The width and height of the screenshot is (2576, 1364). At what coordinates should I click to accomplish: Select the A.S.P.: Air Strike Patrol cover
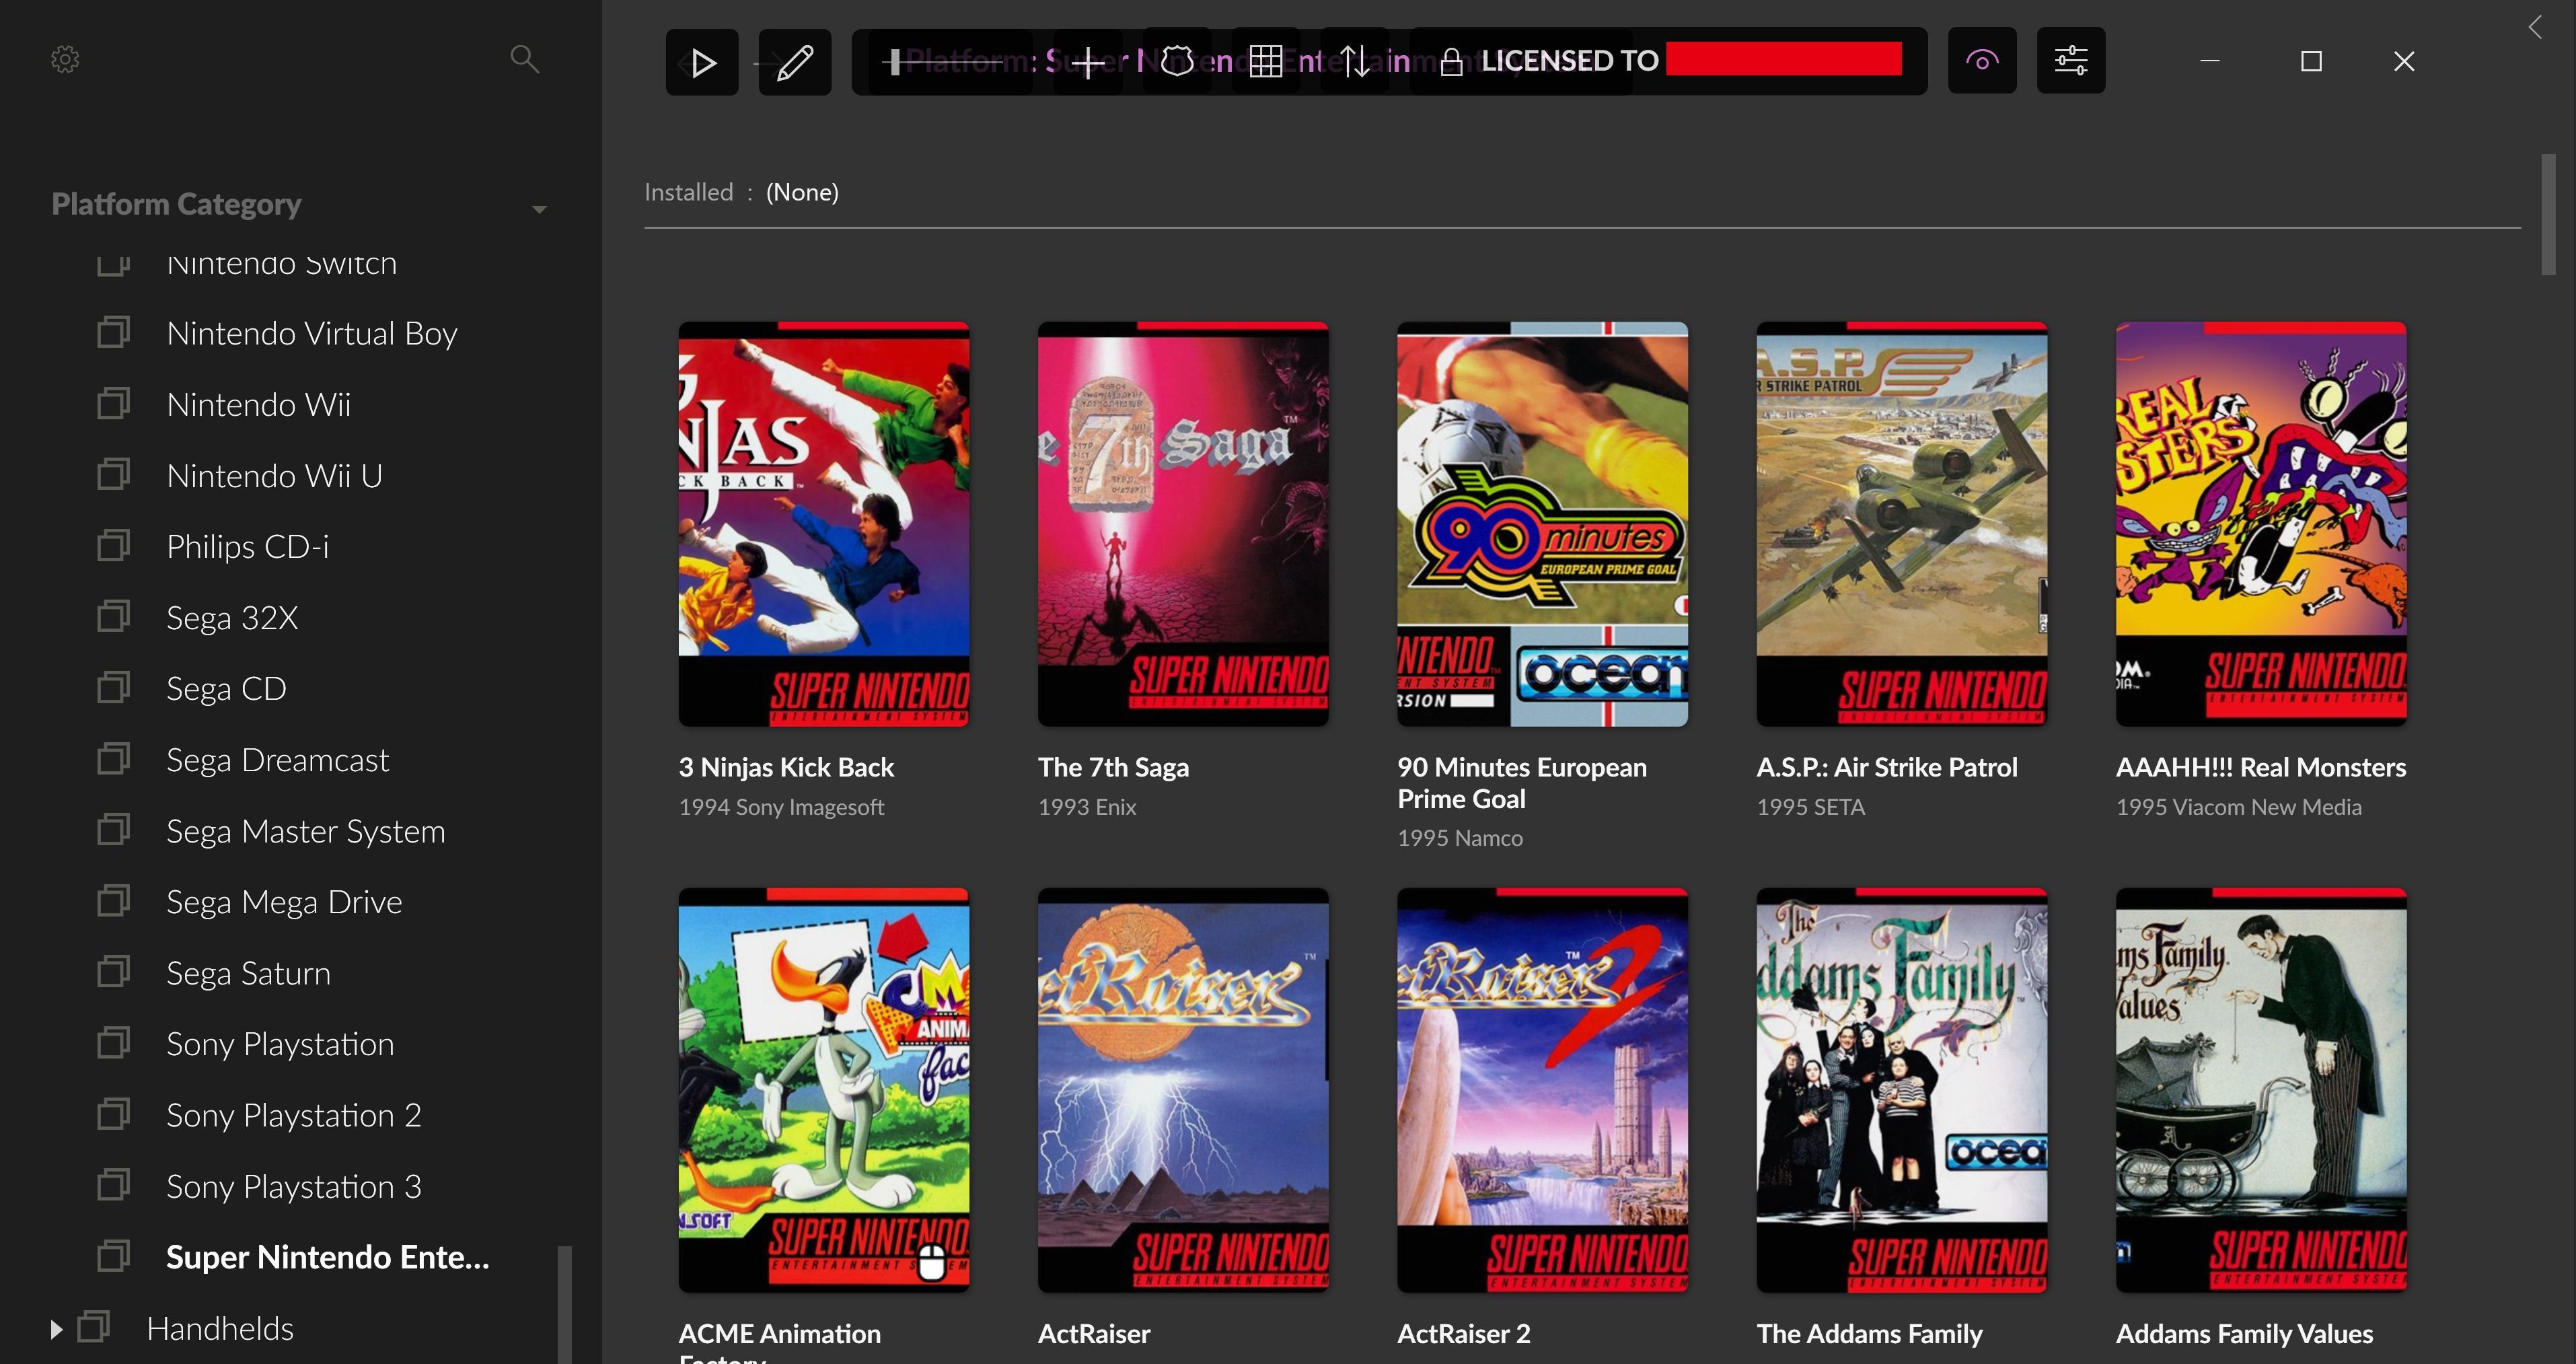(1902, 524)
